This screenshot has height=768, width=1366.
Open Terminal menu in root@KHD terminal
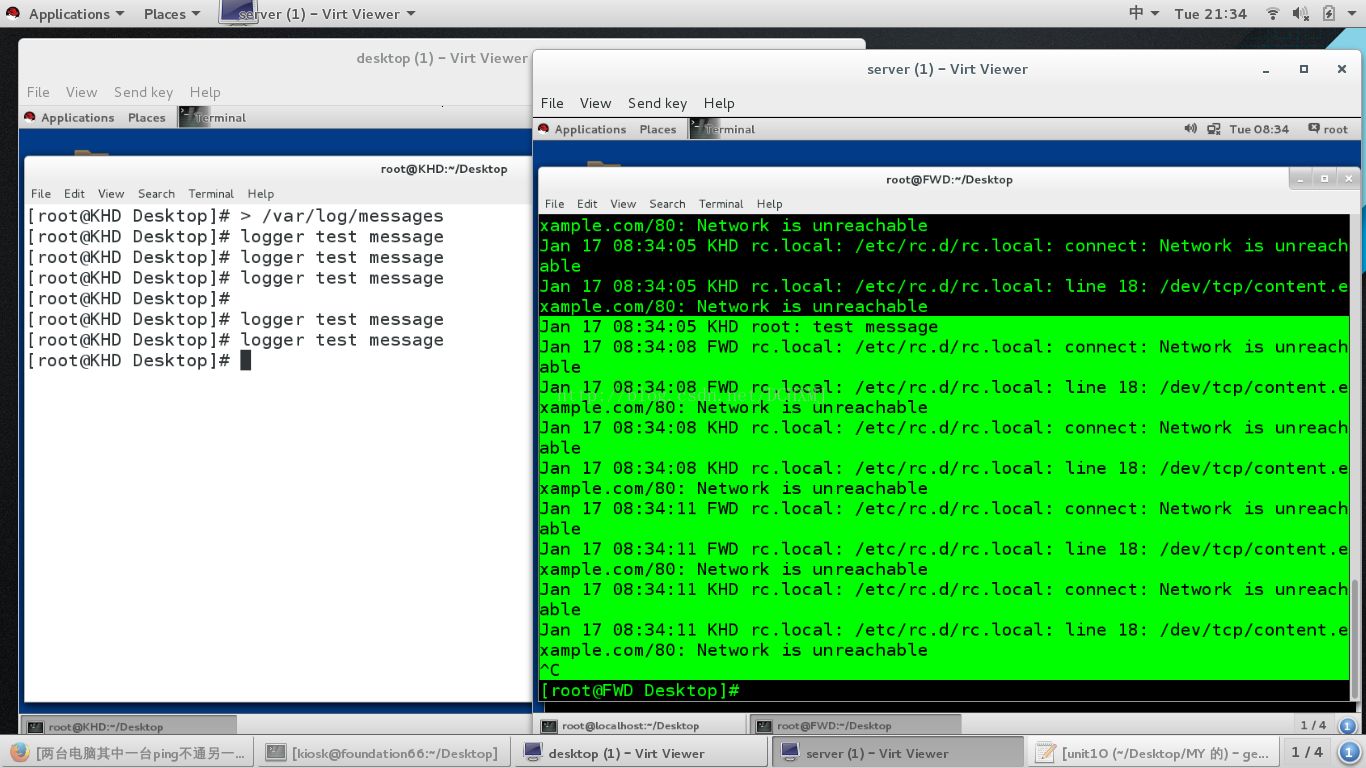pos(211,194)
